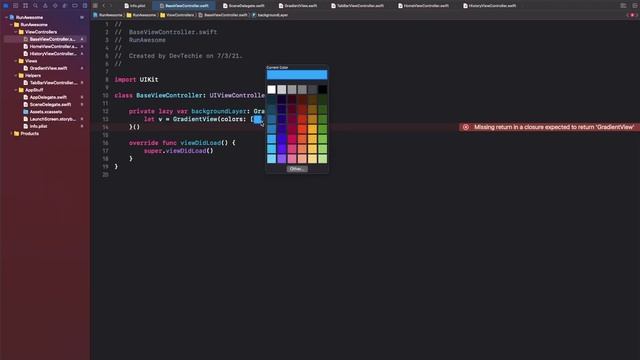Viewport: 640px width, 360px height.
Task: Pick the bottom-row light purple swatch
Action: (282, 158)
